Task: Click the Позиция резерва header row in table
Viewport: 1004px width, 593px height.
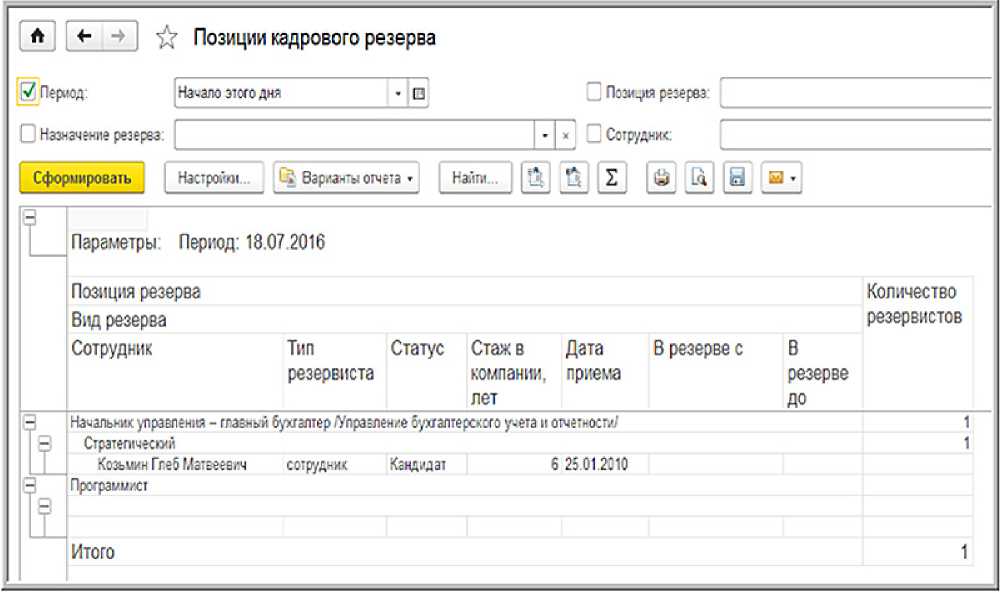Action: (465, 291)
